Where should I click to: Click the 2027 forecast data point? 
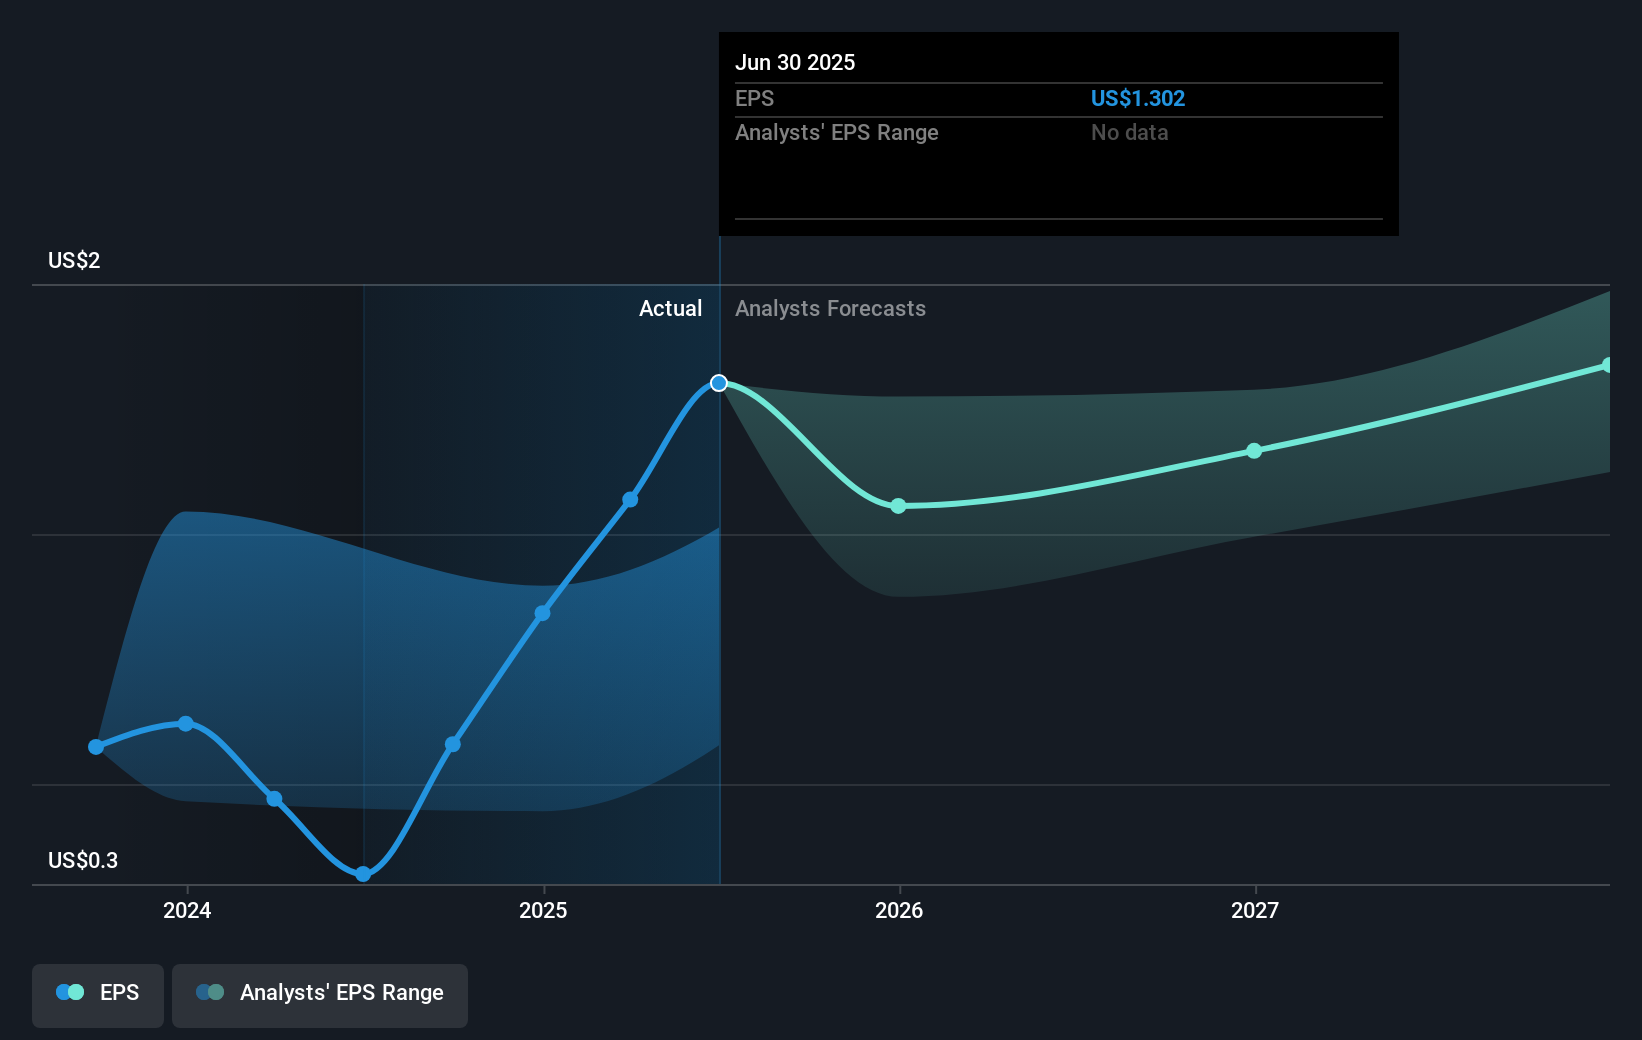pos(1253,451)
